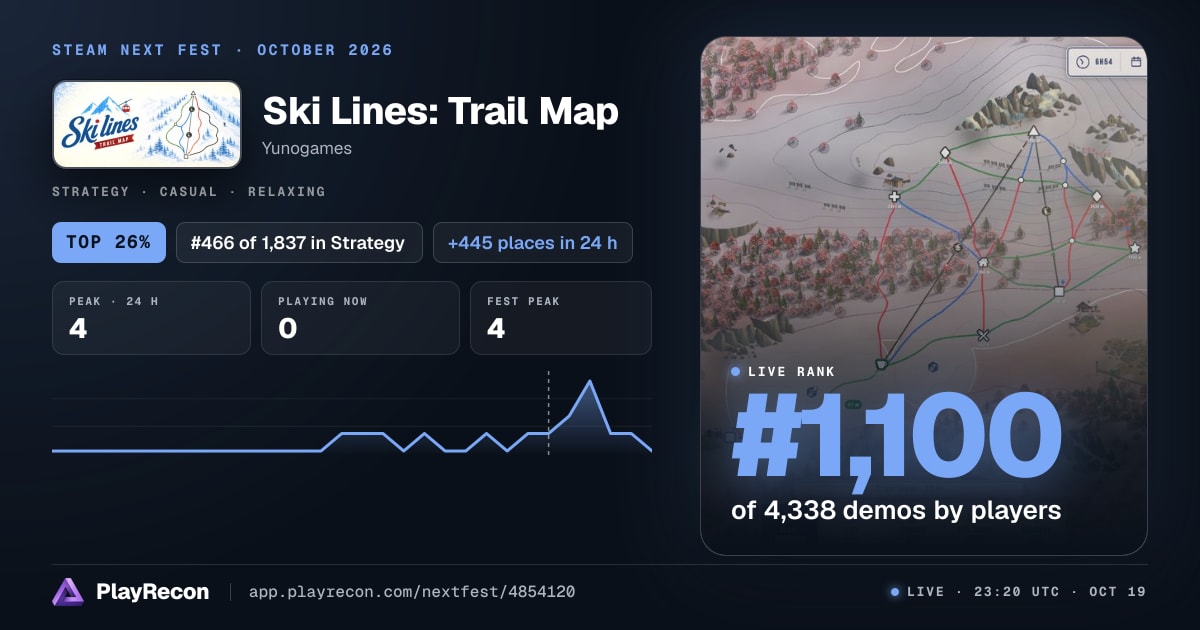Click the Ski Lines Trail Map logo thumbnail
This screenshot has width=1200, height=630.
(146, 124)
